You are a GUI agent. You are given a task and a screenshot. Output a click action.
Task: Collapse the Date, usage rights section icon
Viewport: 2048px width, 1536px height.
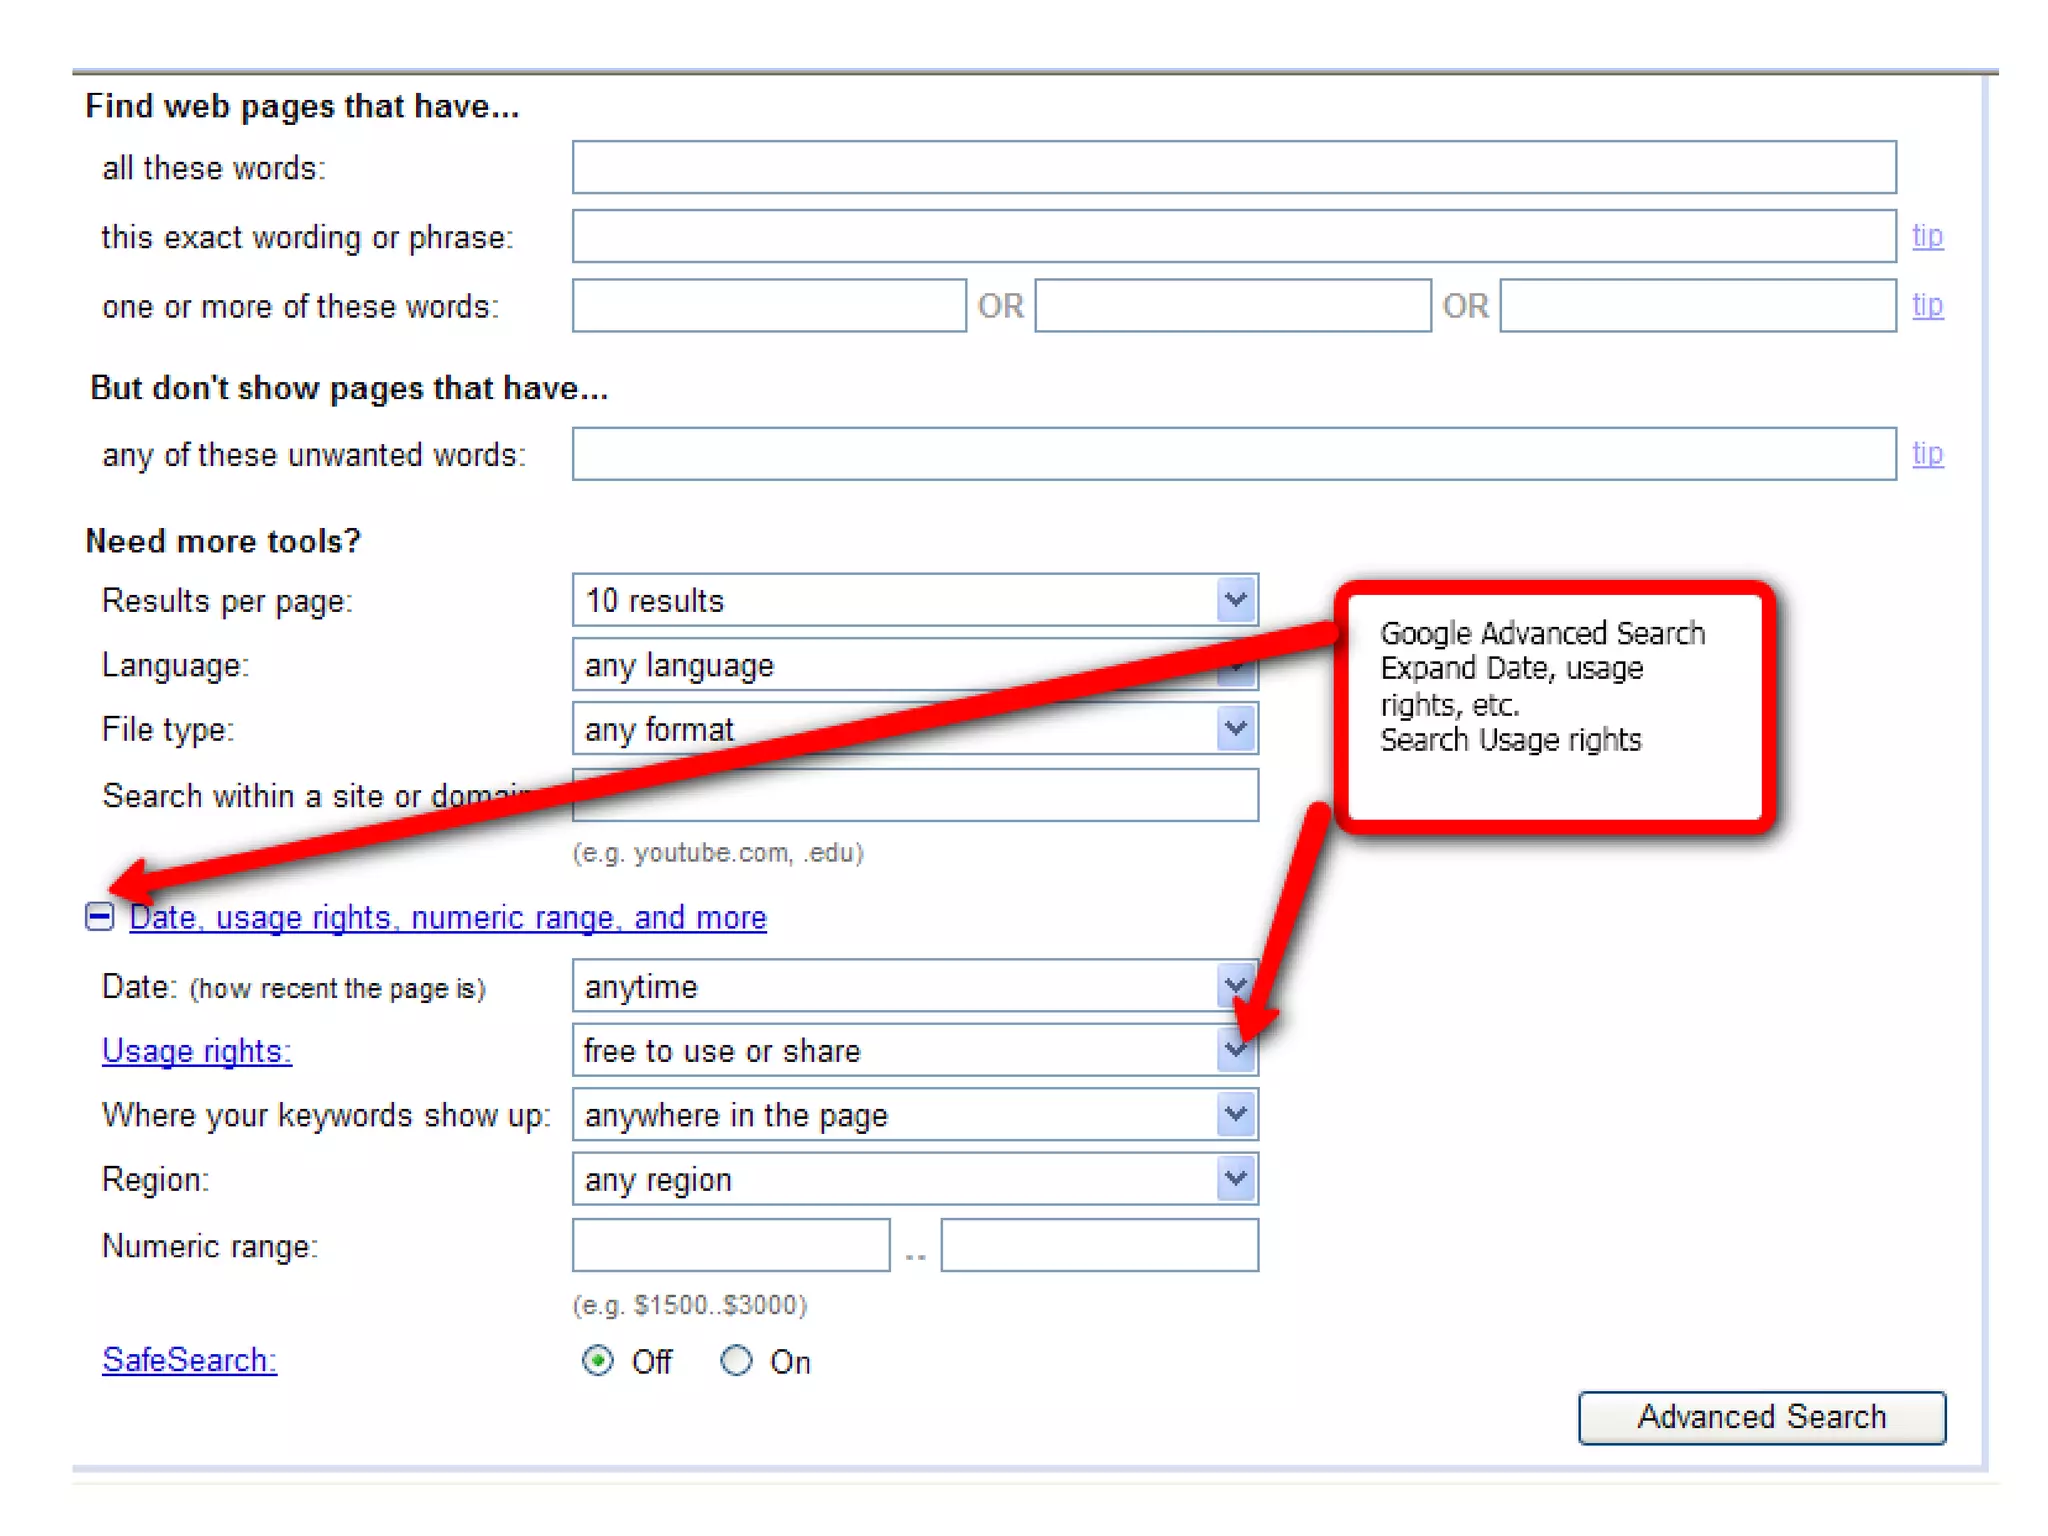[99, 916]
